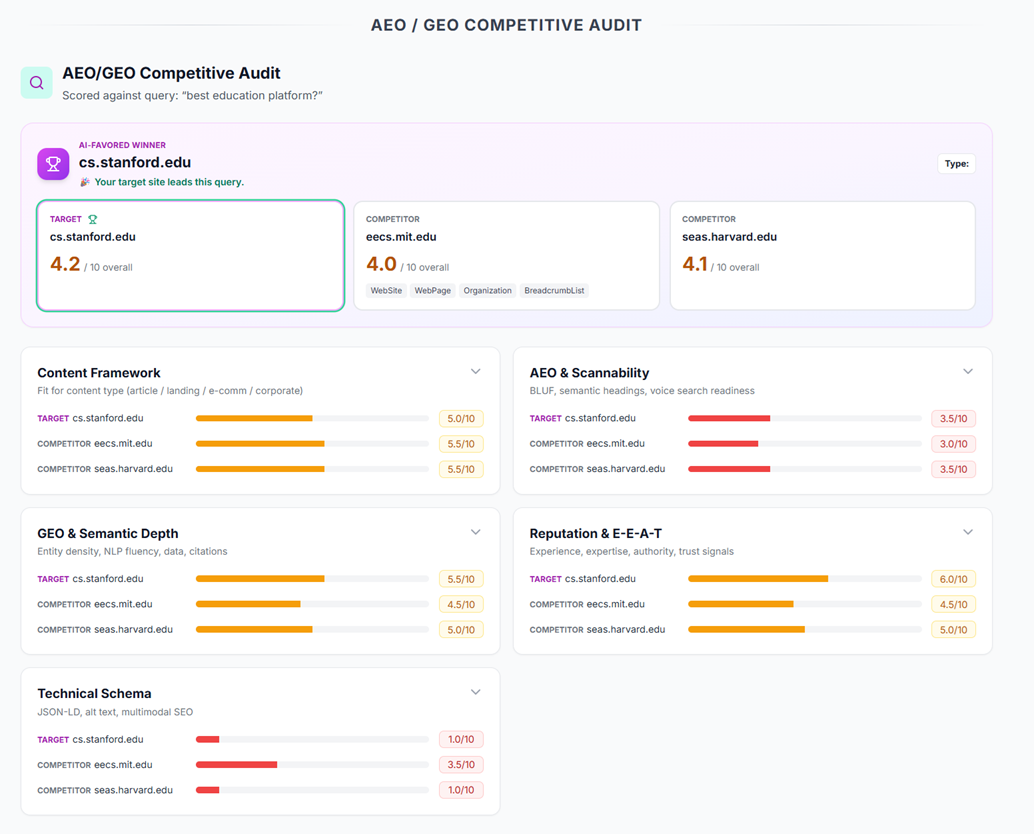Select the cs.stanford.edu target card
Image resolution: width=1034 pixels, height=834 pixels.
(x=191, y=255)
